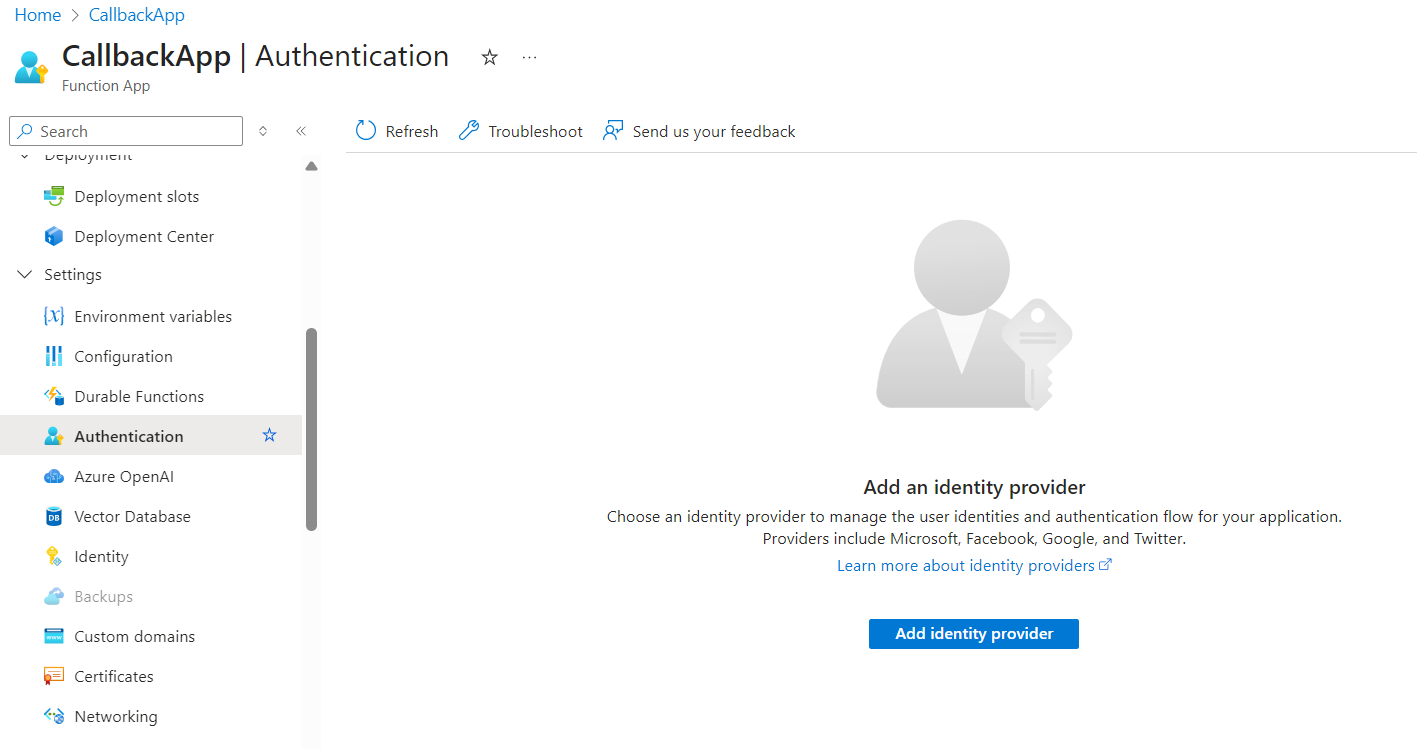
Task: Open Identity settings for CallbackApp
Action: click(100, 555)
